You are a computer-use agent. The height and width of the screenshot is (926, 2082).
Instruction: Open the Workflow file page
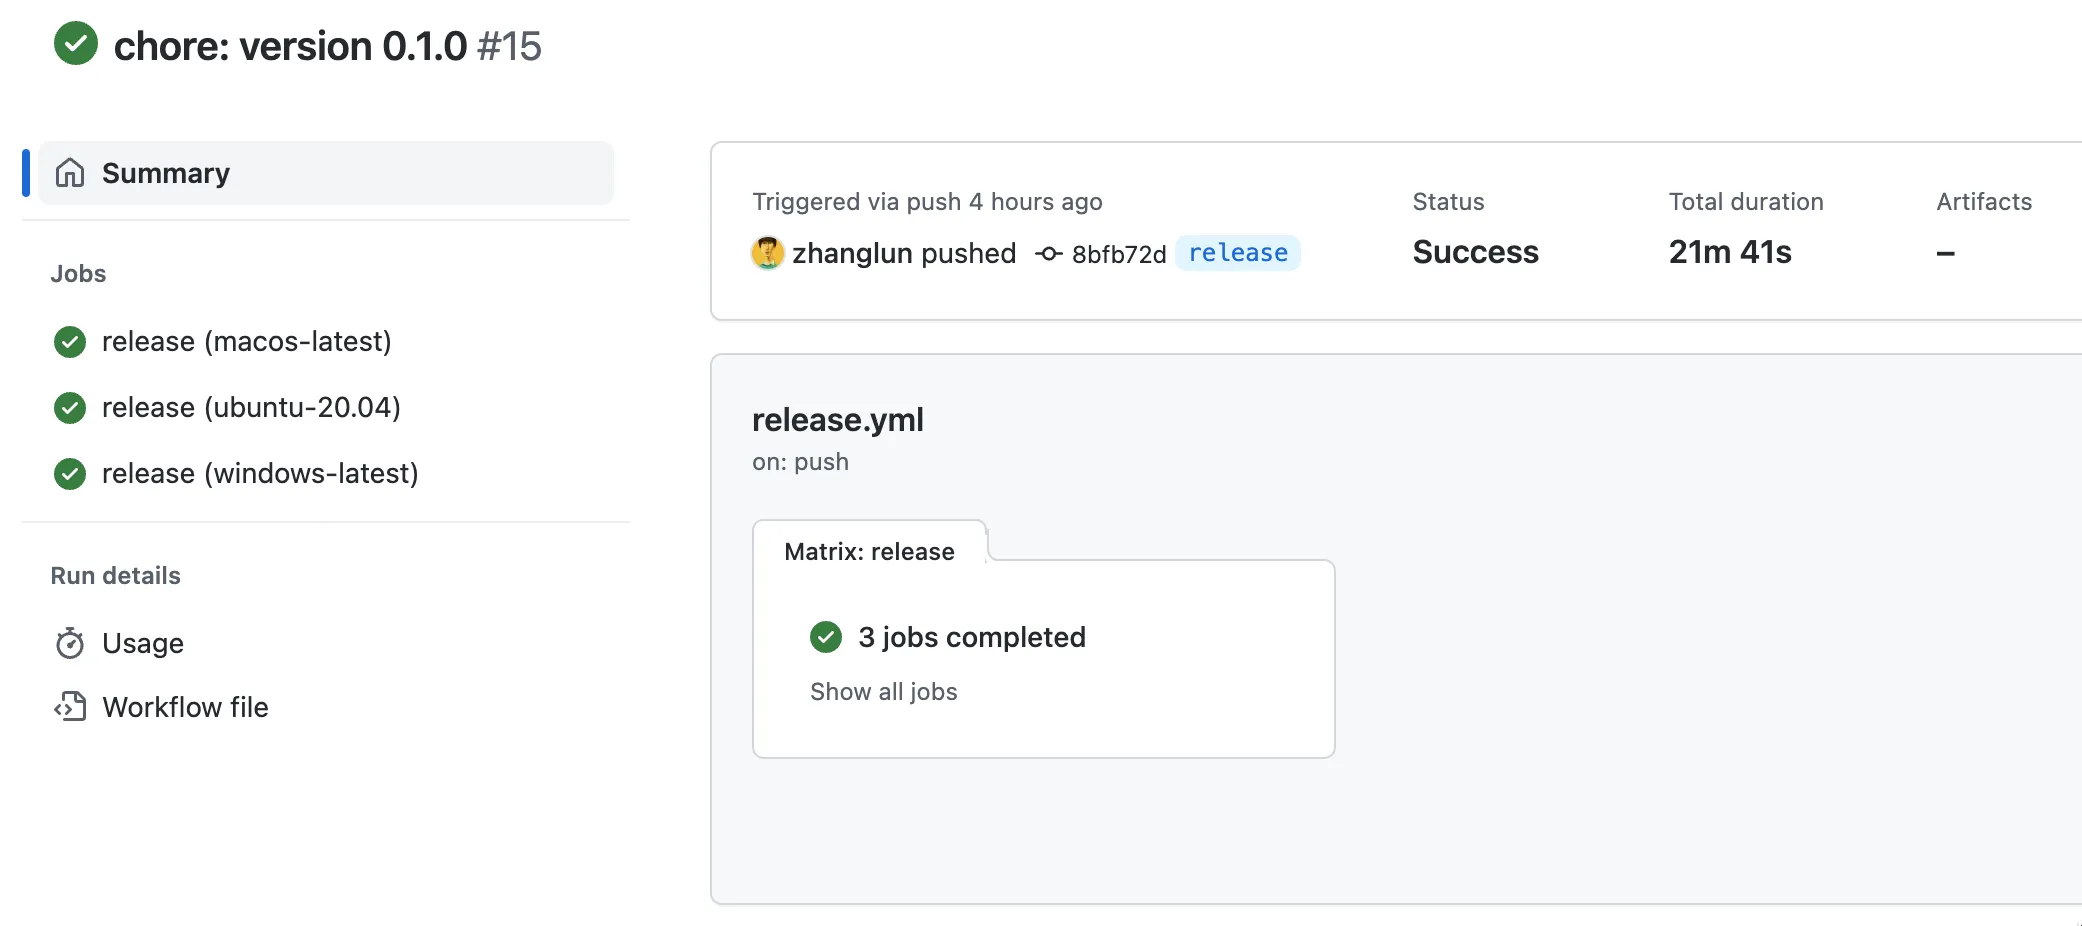coord(185,707)
